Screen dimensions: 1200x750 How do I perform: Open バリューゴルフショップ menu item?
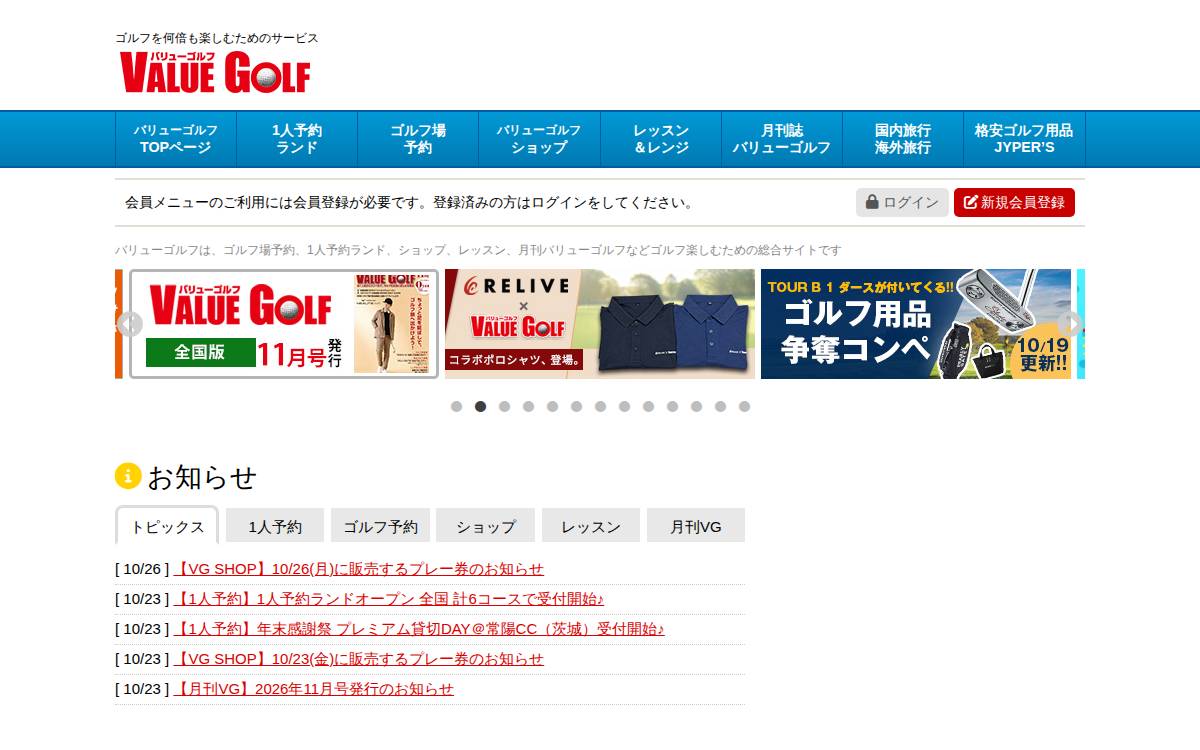click(x=539, y=139)
